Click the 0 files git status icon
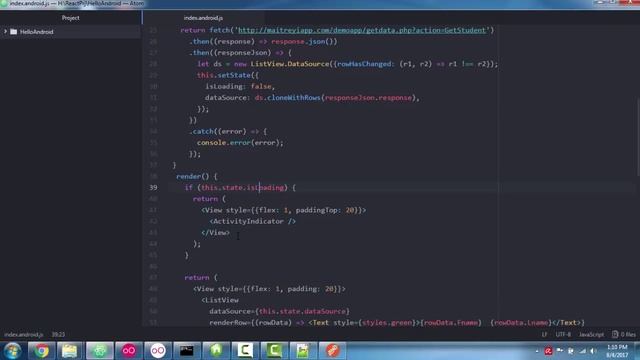 click(x=624, y=334)
